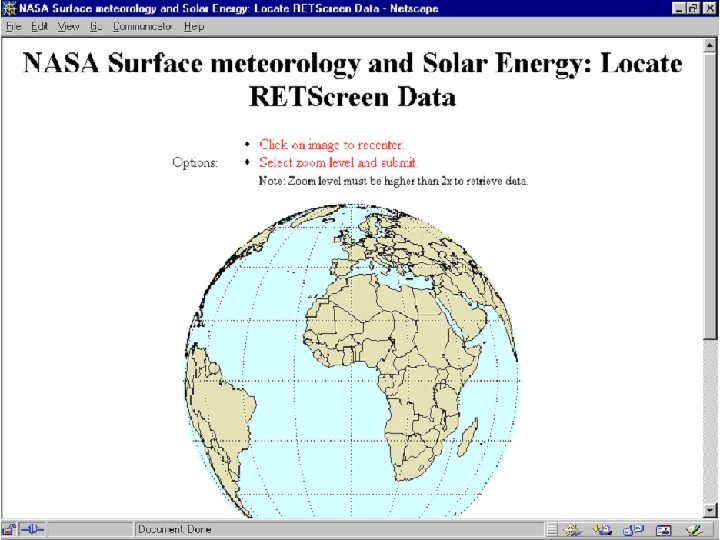Click the scrollbar down arrow
Screen dimensions: 720x540
710,510
